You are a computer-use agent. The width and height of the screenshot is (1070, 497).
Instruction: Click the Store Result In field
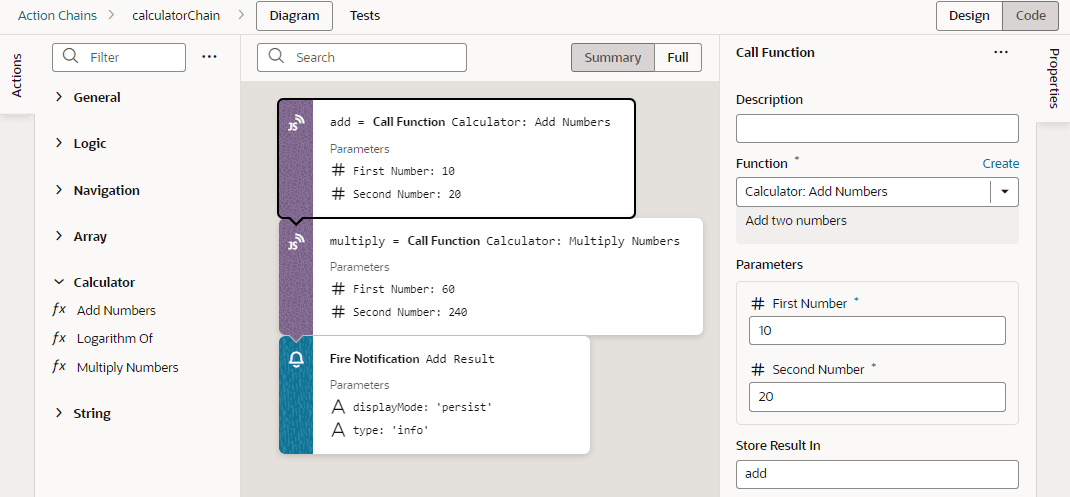pos(876,474)
